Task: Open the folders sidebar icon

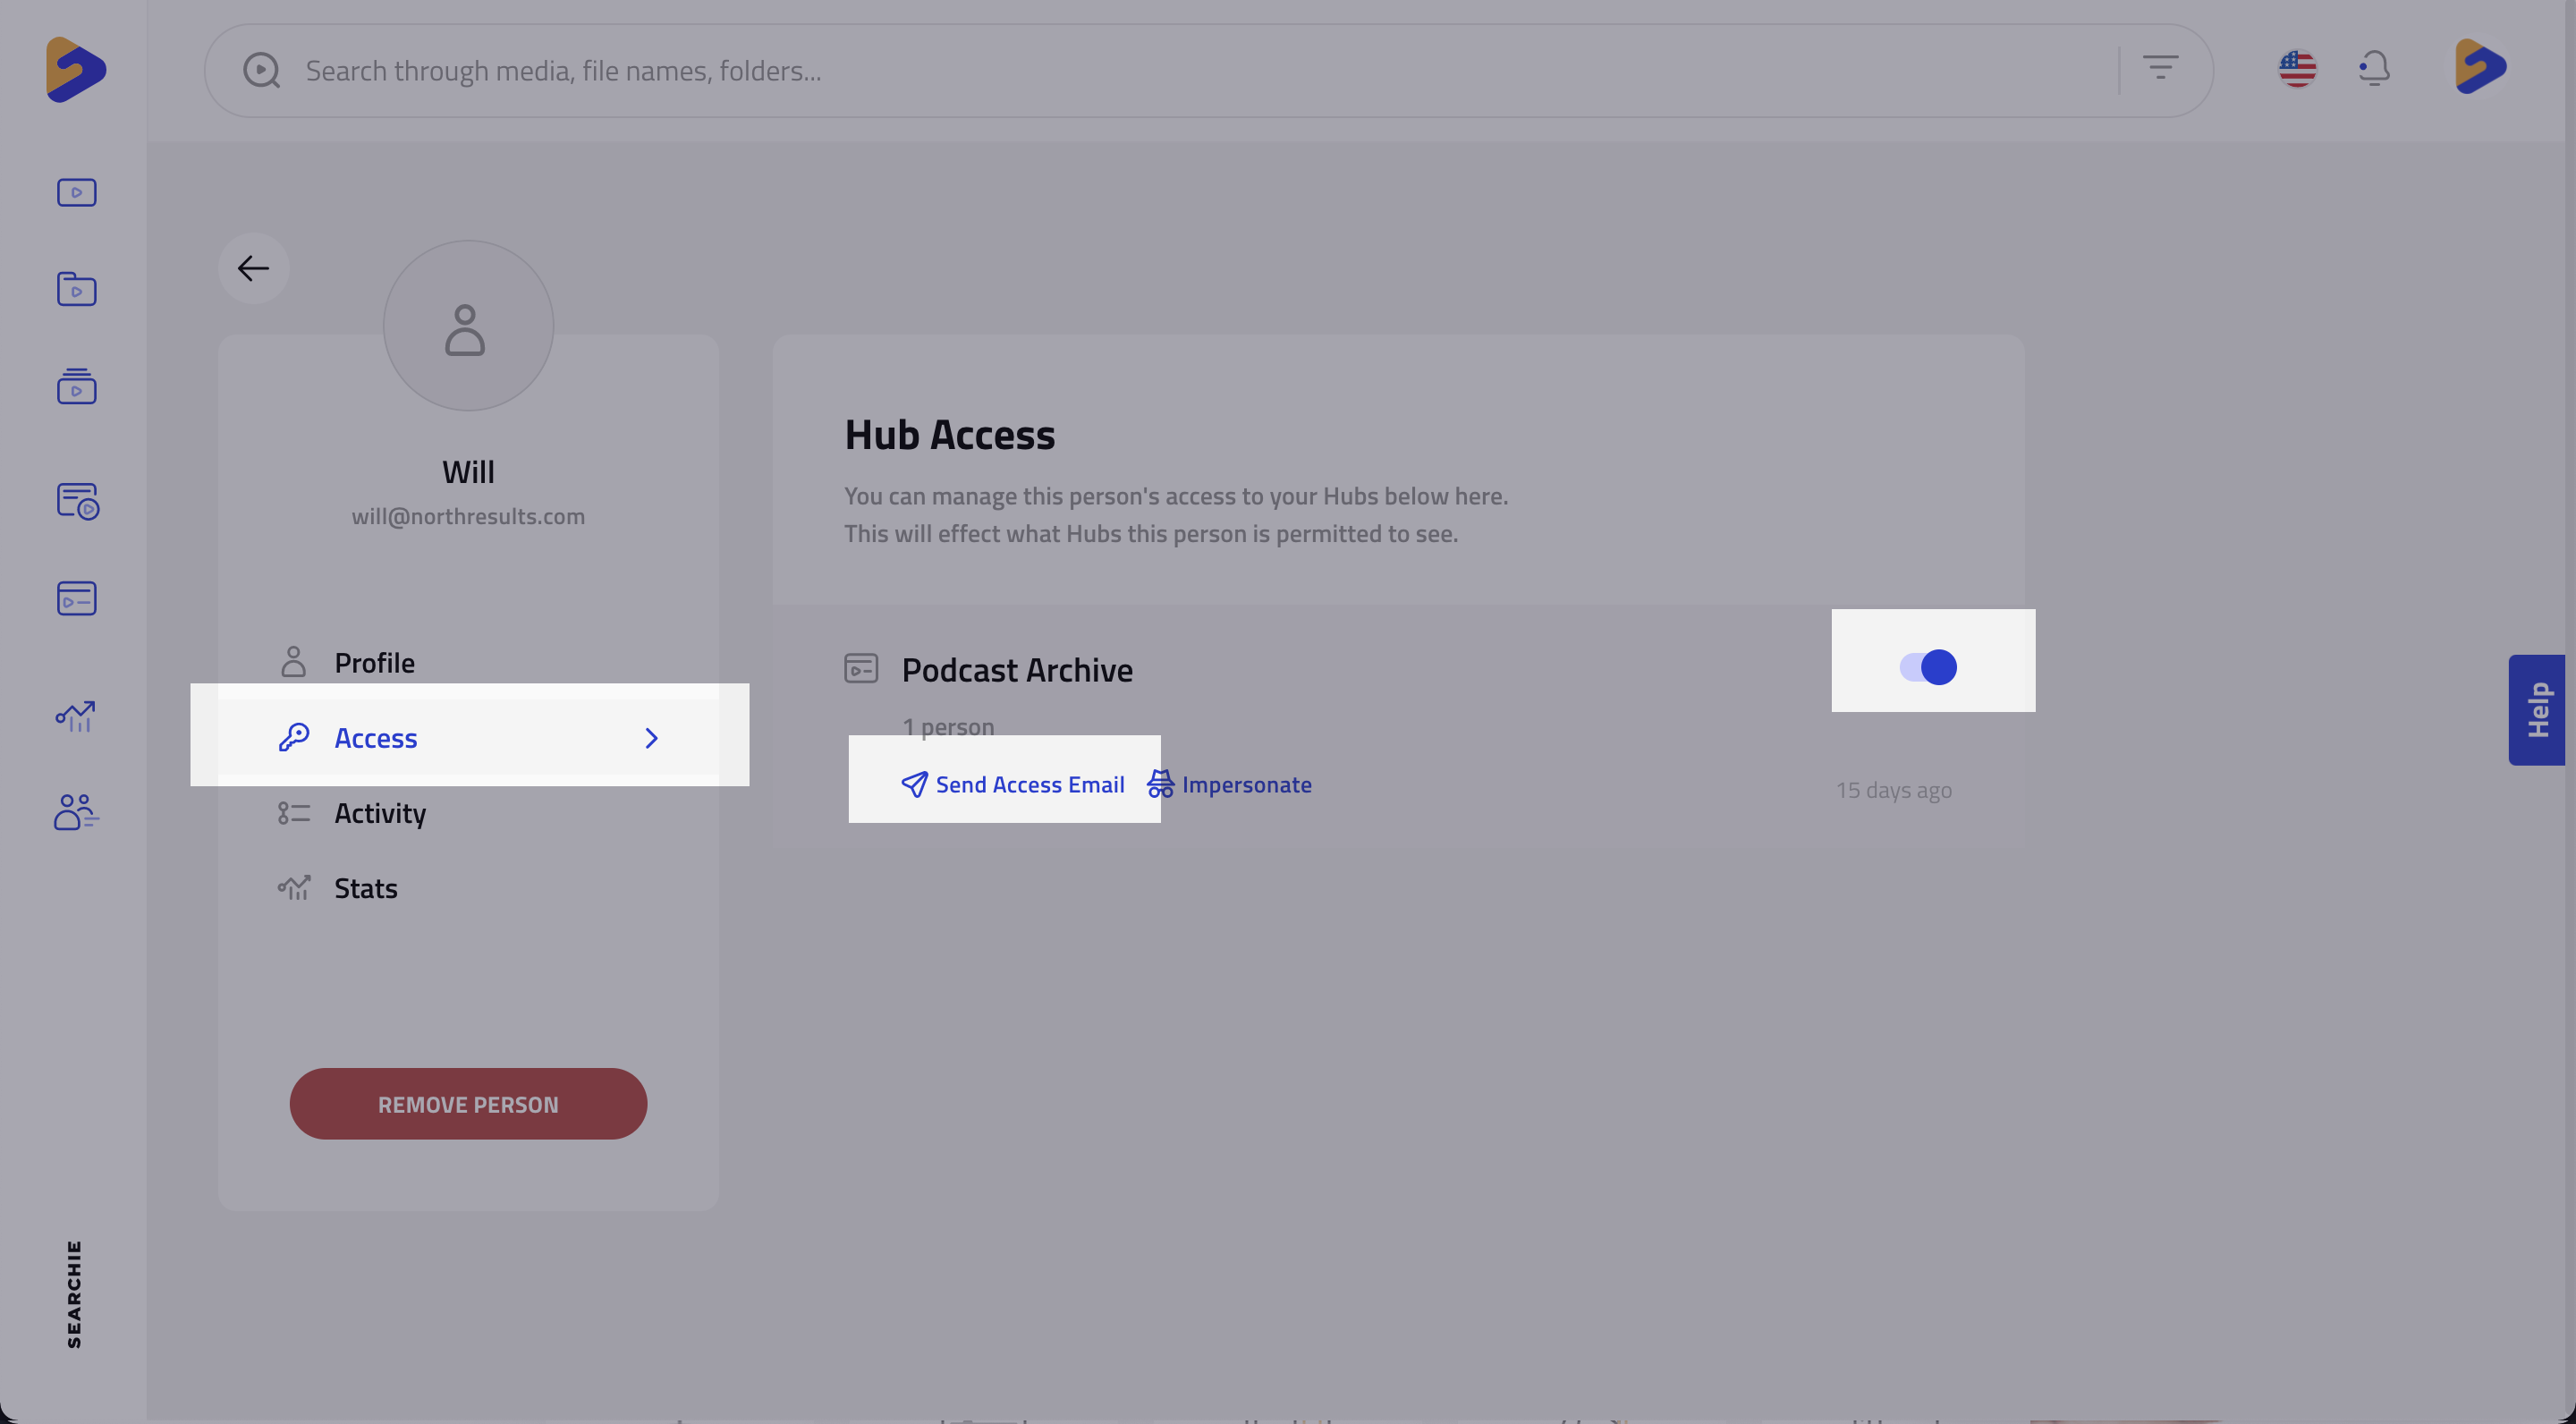Action: [x=76, y=289]
